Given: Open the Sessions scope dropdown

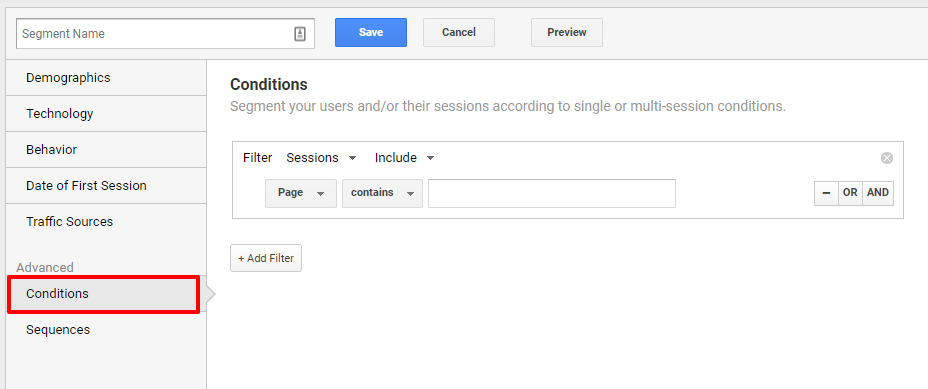Looking at the screenshot, I should click(321, 158).
